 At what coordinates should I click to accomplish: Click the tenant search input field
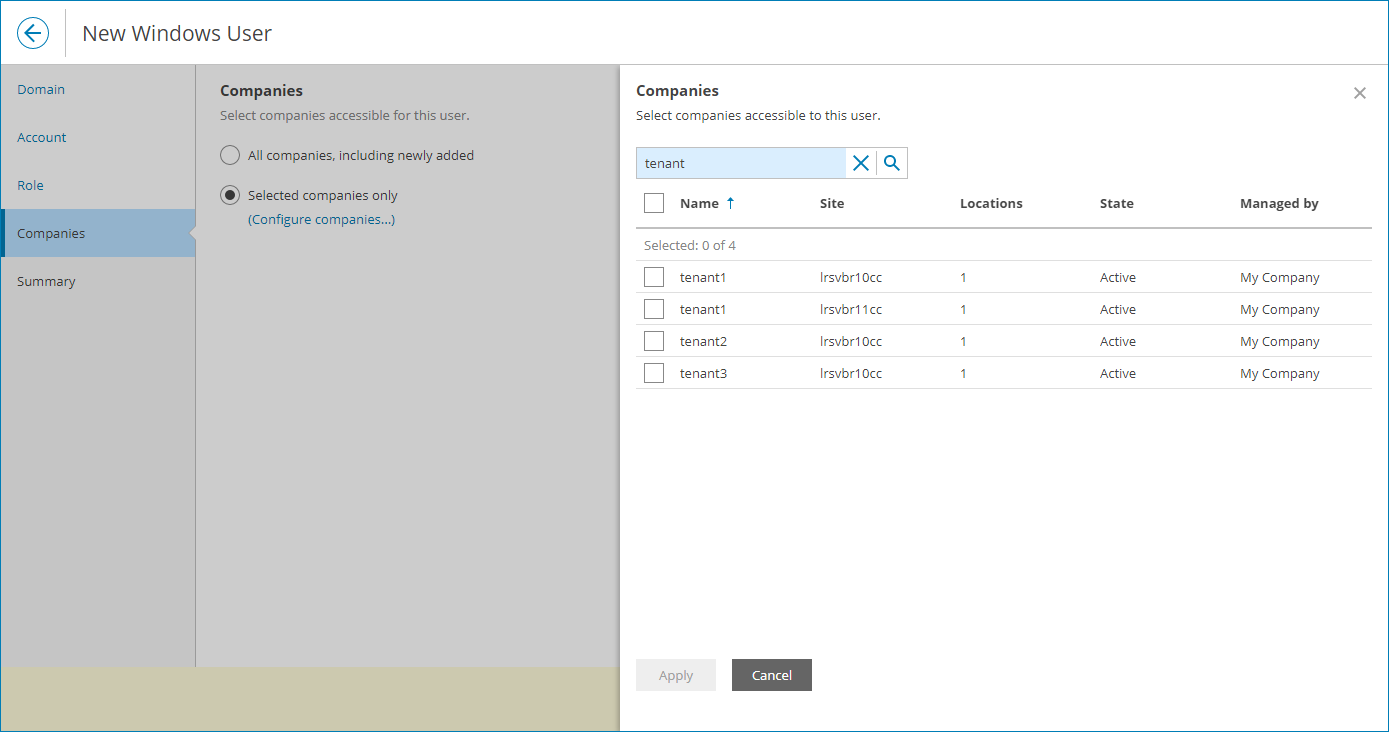pos(741,163)
